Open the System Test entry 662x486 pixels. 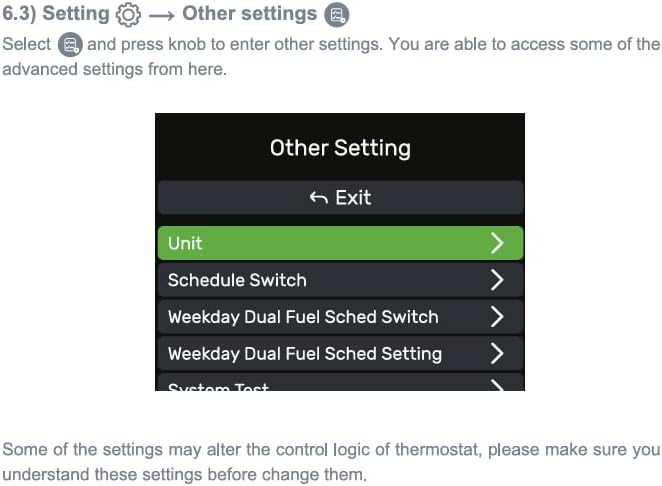[x=340, y=382]
